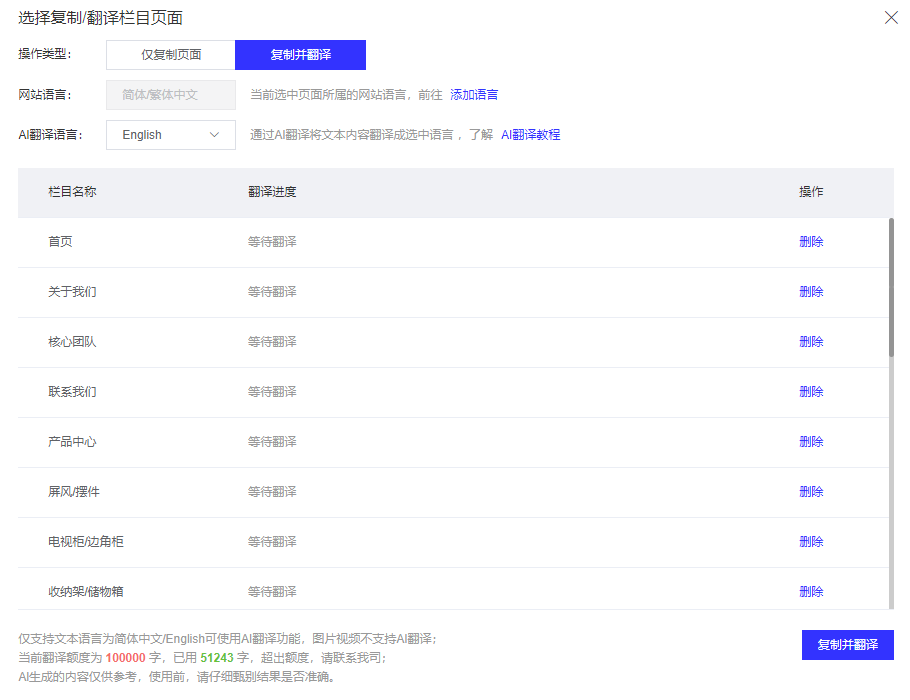Delete the 关于我们 column
Viewport: 910px width, 700px height.
click(x=811, y=291)
